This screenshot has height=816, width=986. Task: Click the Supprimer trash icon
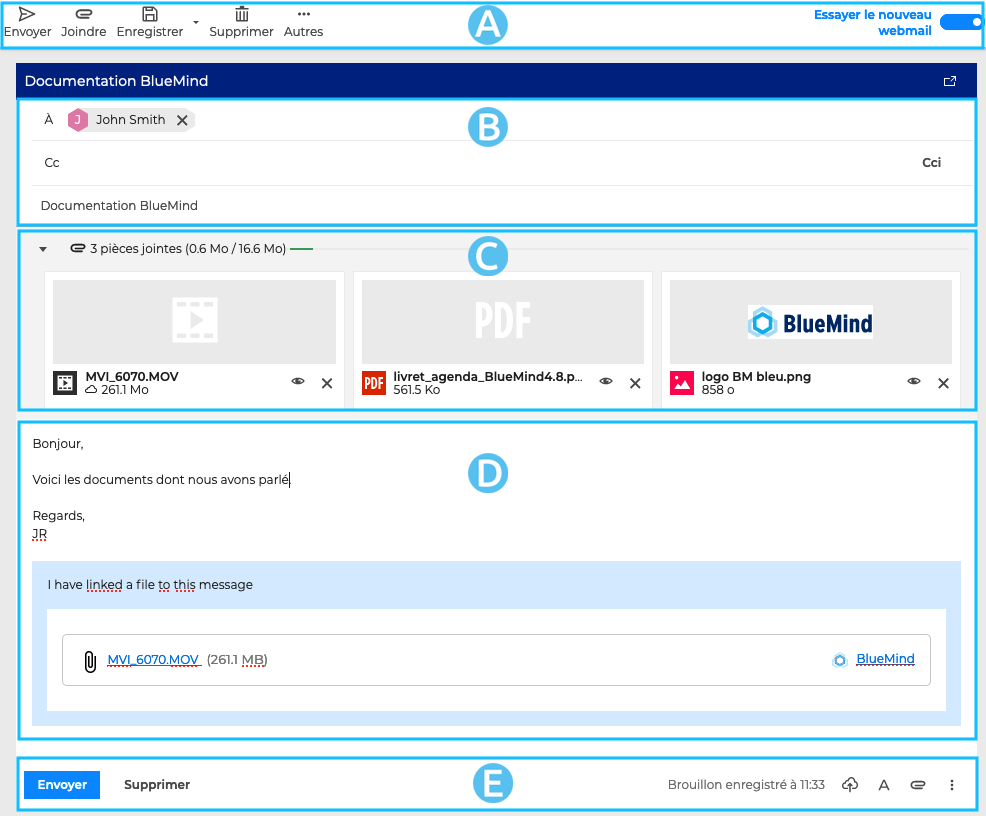(241, 14)
